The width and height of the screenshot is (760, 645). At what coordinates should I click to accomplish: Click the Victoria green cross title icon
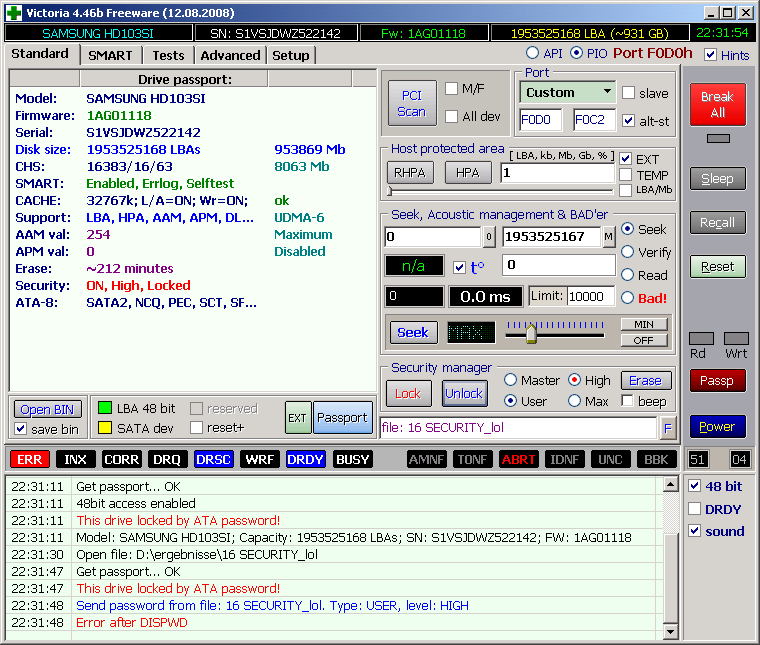click(x=14, y=13)
